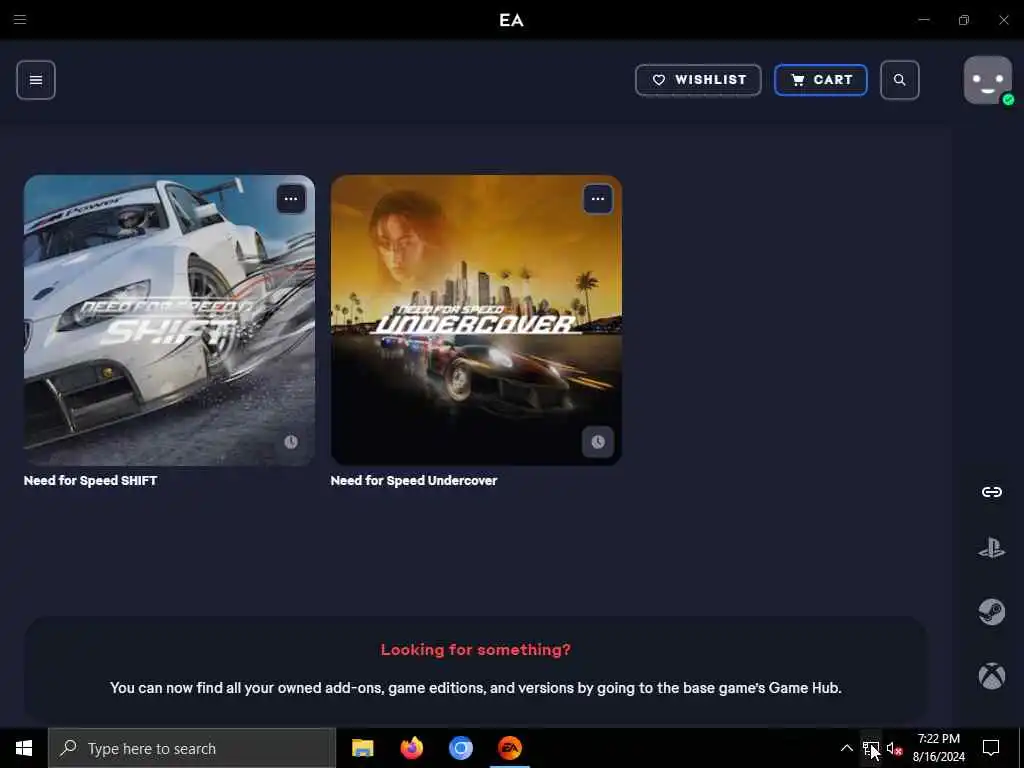Open the Wishlist
Image resolution: width=1024 pixels, height=768 pixels.
(x=698, y=80)
